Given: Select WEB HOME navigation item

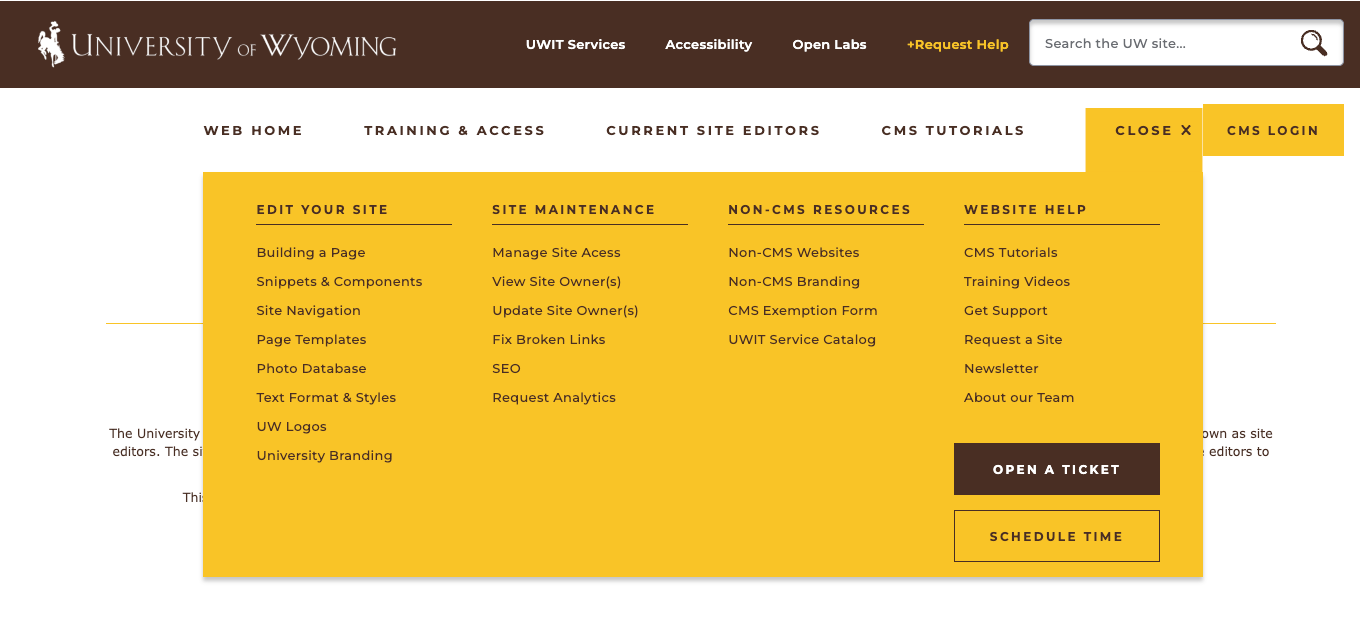Looking at the screenshot, I should 253,130.
